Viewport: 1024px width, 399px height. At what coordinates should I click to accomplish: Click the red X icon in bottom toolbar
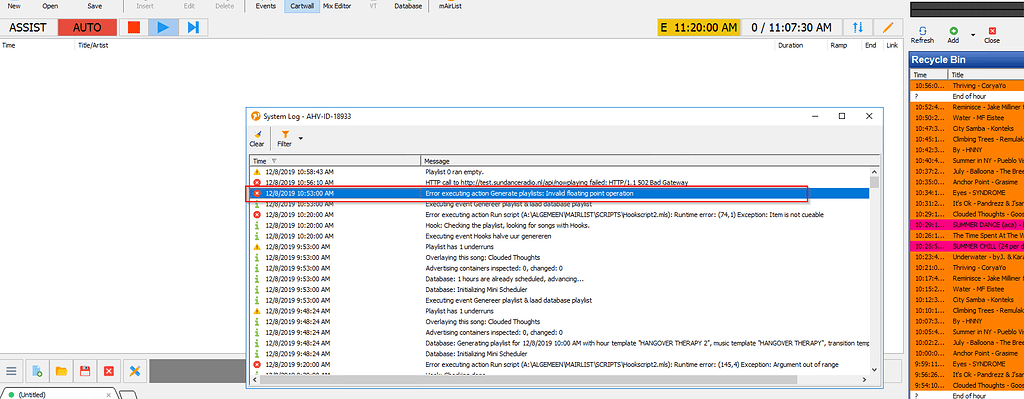coord(109,371)
